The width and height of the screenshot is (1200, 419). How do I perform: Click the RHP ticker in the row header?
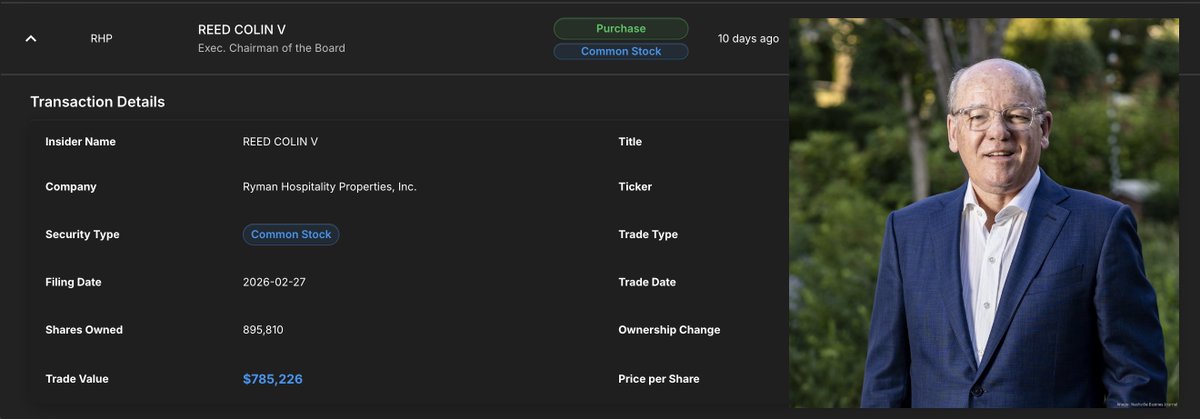coord(101,39)
